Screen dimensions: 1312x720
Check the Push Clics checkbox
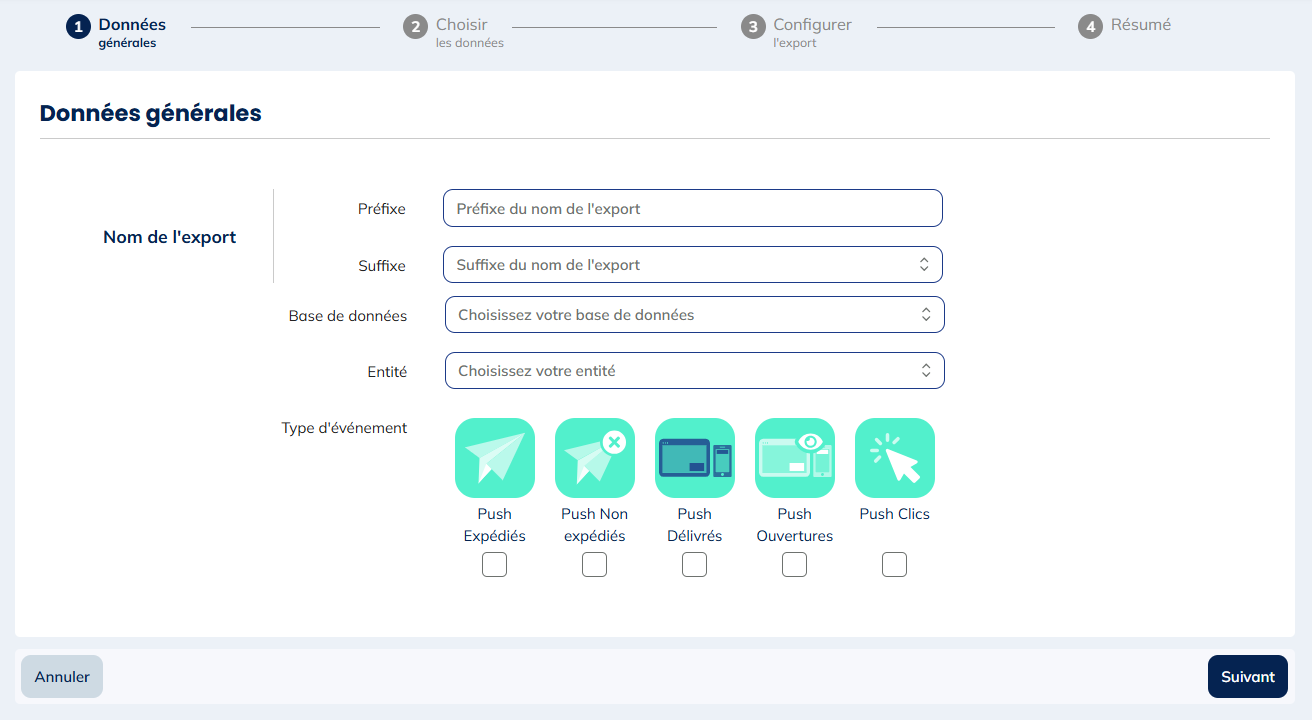coord(894,565)
